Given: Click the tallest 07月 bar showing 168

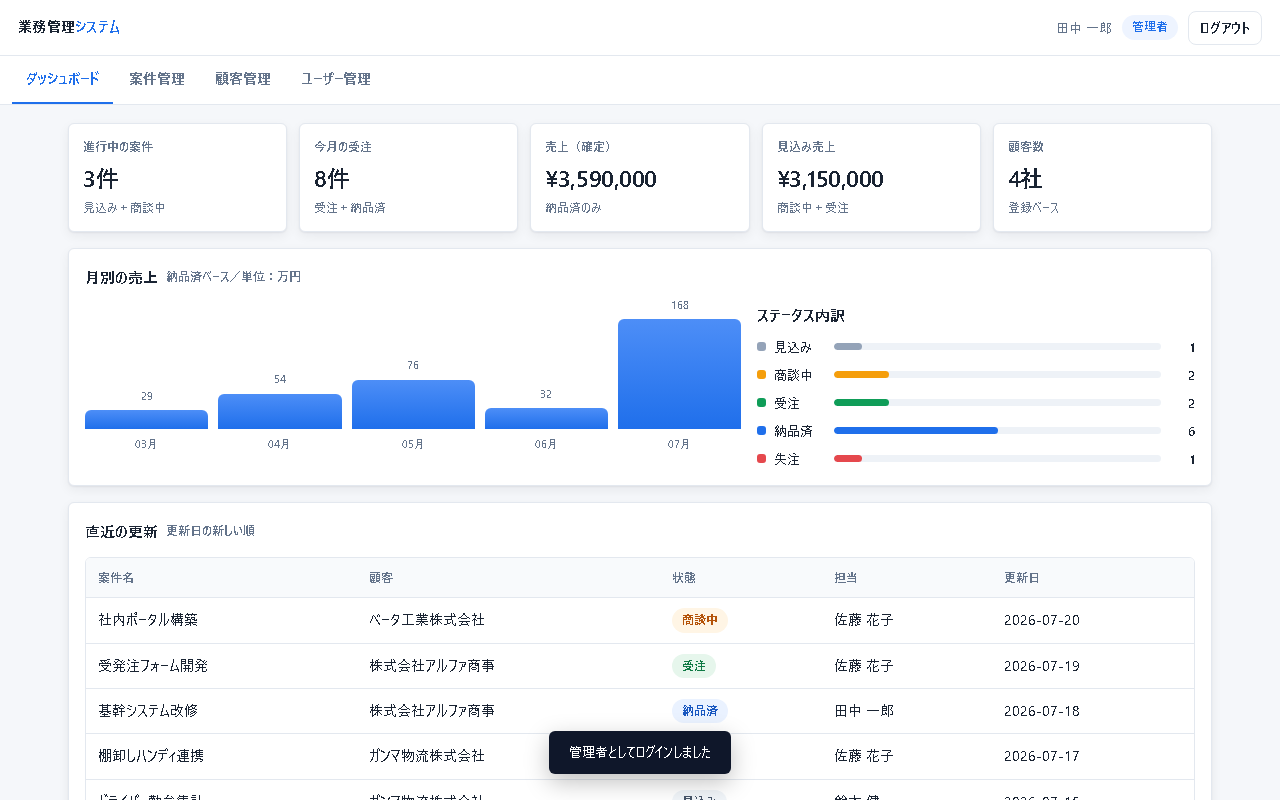Looking at the screenshot, I should click(679, 374).
